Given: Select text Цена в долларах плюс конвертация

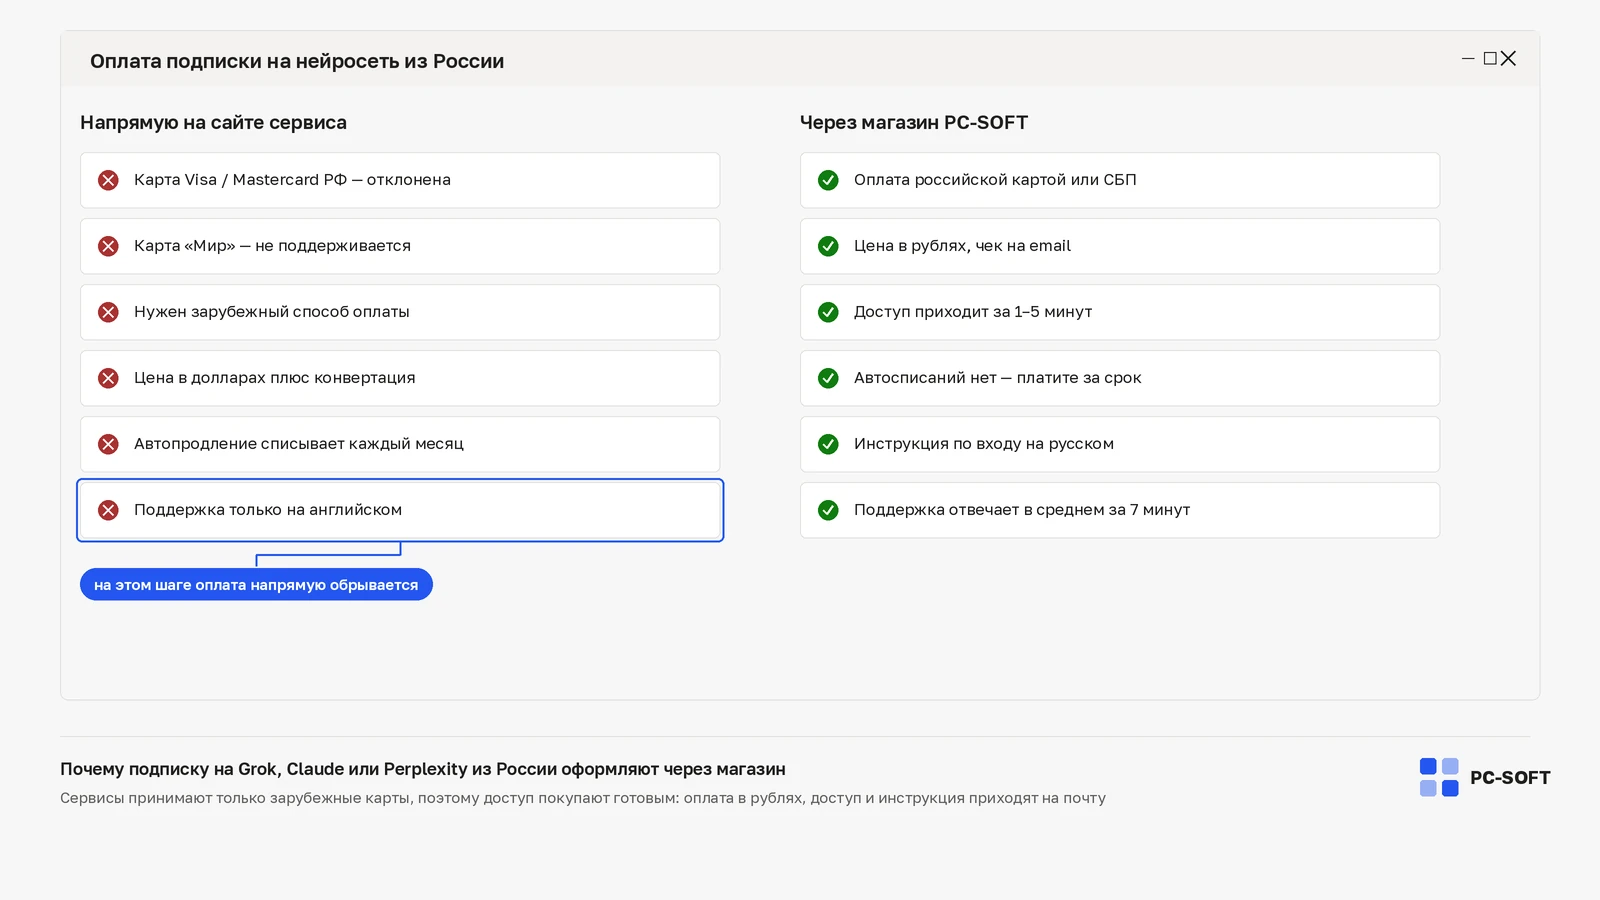Looking at the screenshot, I should pyautogui.click(x=275, y=378).
